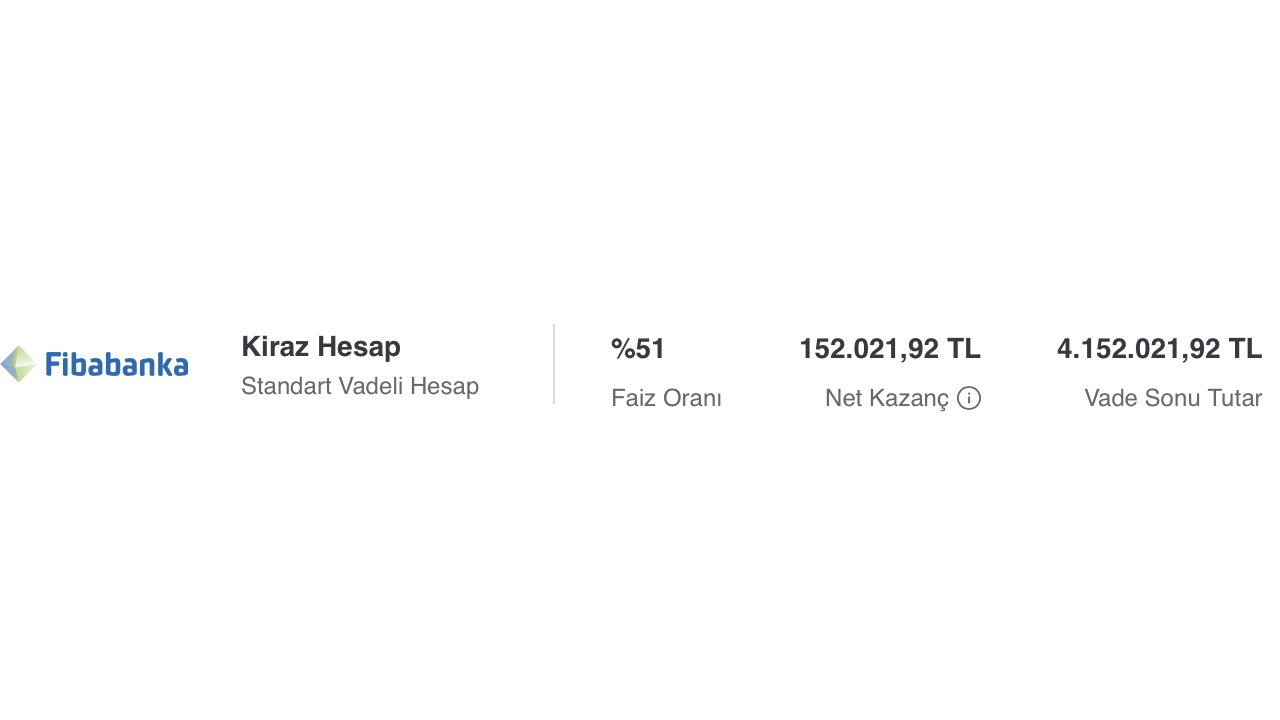Click the word Kiraz in the title
1280x720 pixels.
click(x=275, y=347)
